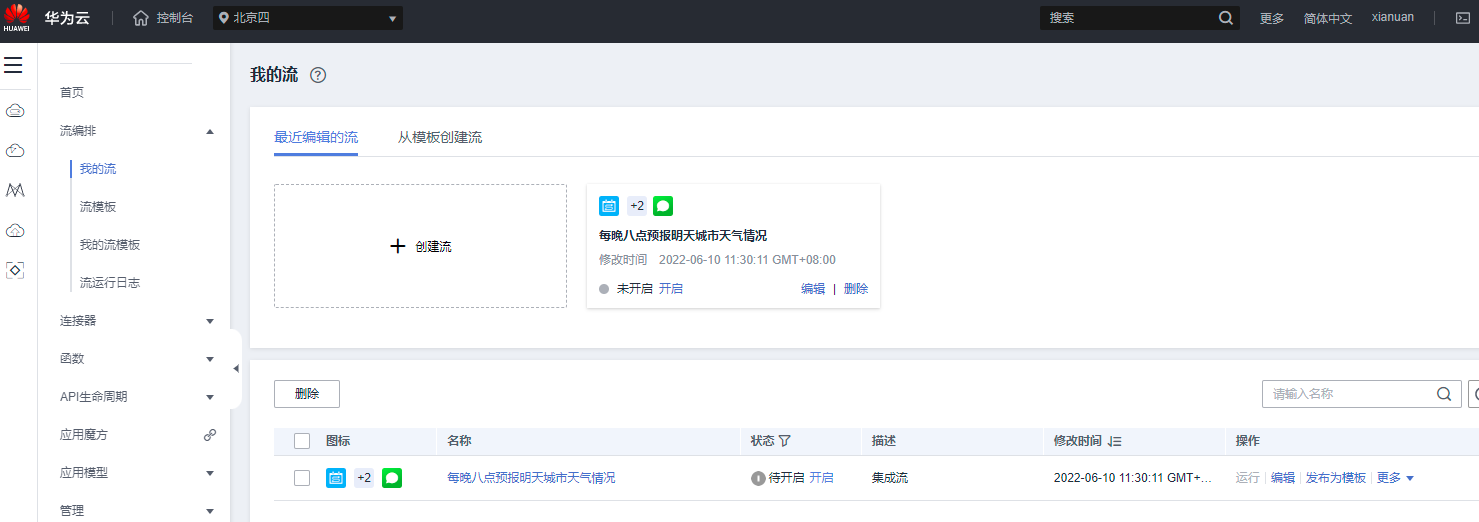Click the help question mark beside 我的流

point(318,75)
